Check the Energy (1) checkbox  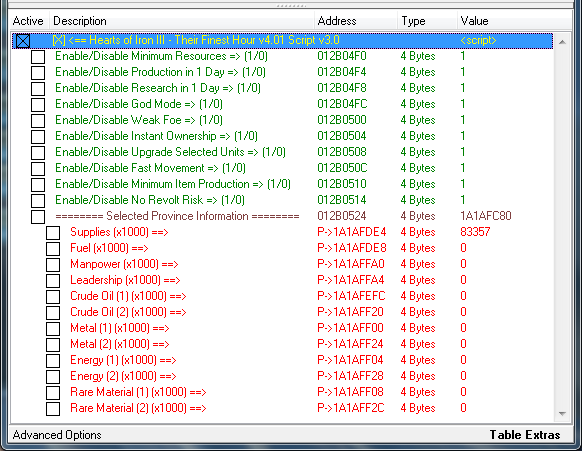[53, 360]
